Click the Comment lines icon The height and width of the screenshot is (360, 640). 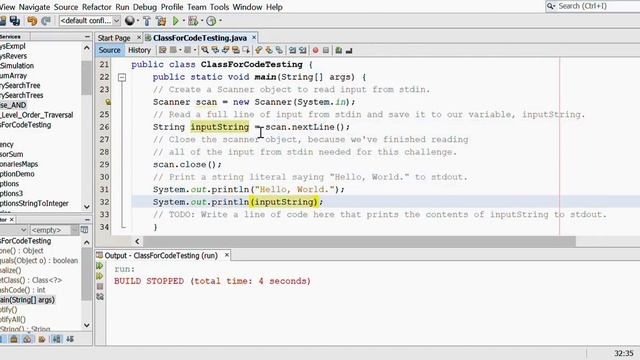339,50
